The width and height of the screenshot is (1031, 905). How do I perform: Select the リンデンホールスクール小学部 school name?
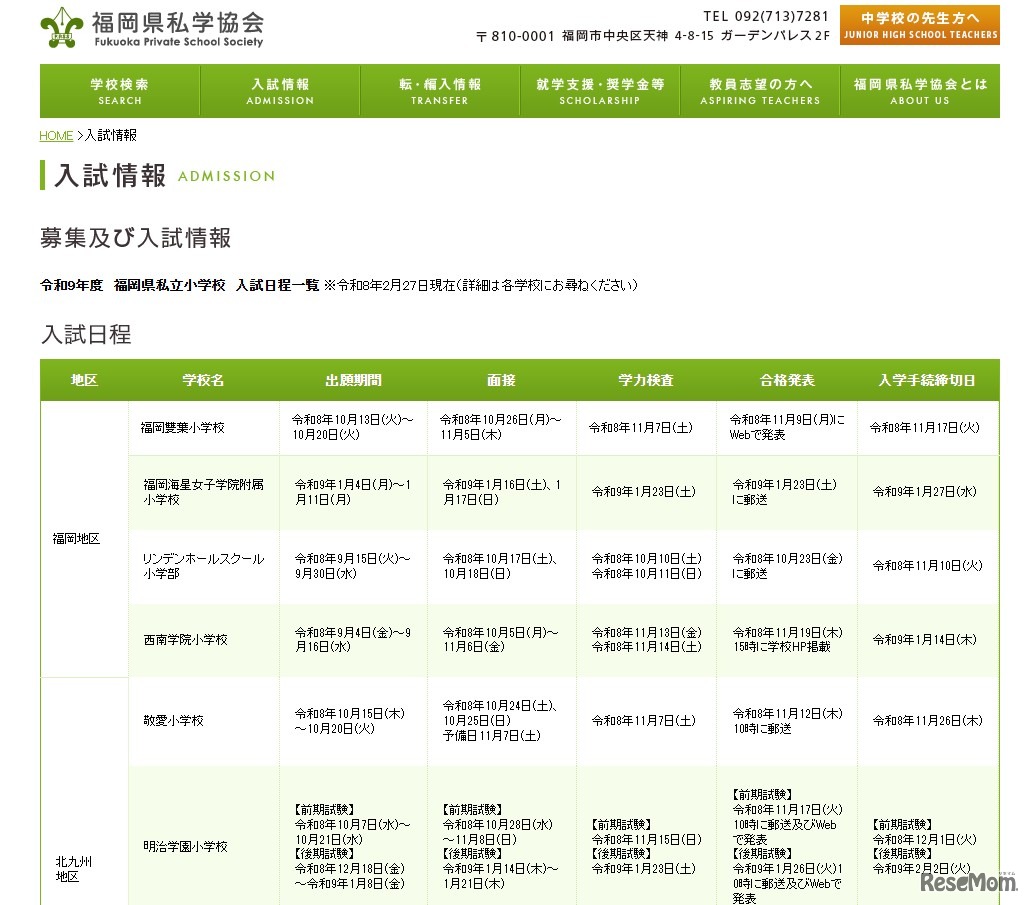coord(203,566)
